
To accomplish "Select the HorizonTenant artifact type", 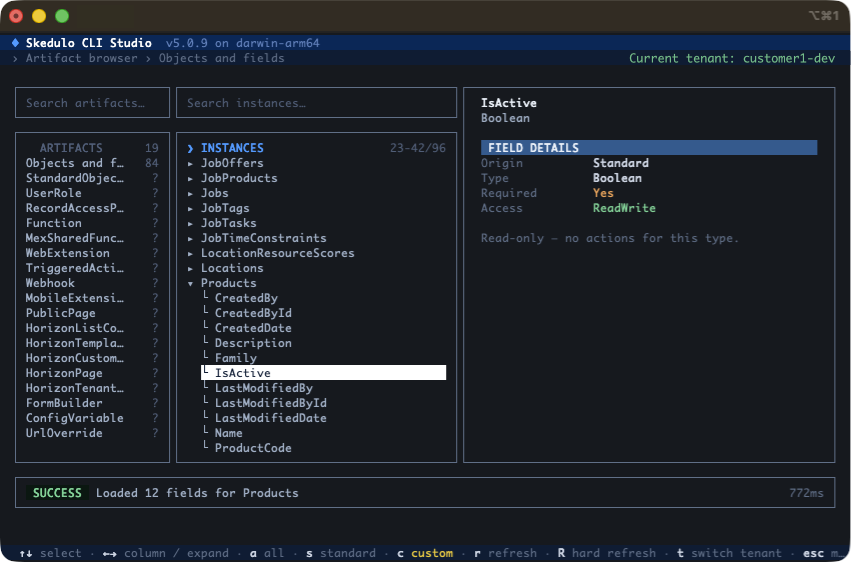I will [x=92, y=388].
